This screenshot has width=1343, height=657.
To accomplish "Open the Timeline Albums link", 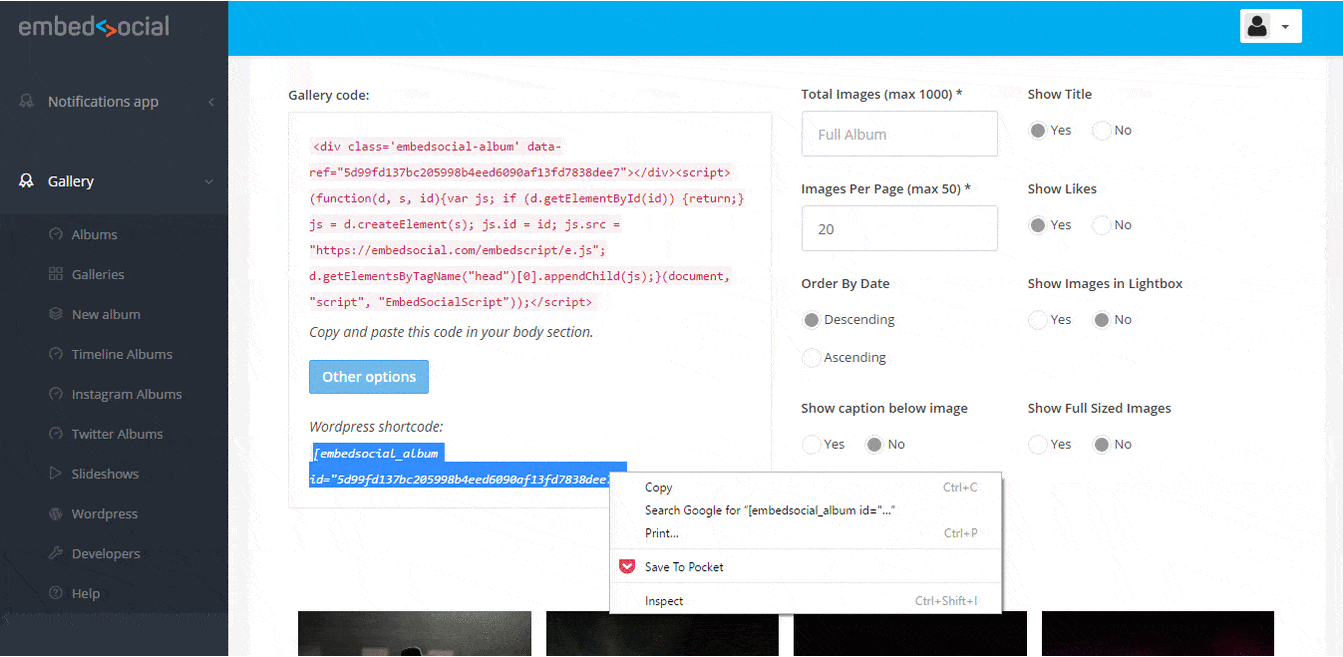I will [122, 354].
